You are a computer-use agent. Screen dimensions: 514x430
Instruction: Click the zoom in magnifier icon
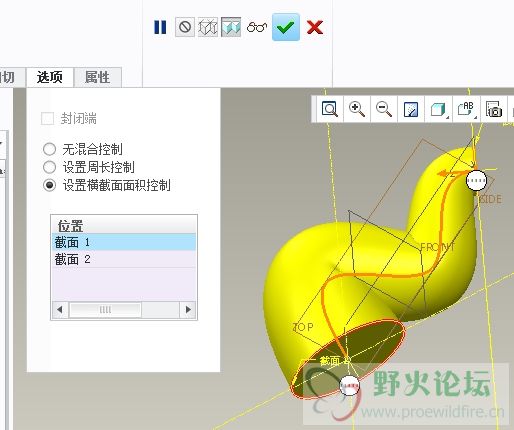tap(357, 109)
